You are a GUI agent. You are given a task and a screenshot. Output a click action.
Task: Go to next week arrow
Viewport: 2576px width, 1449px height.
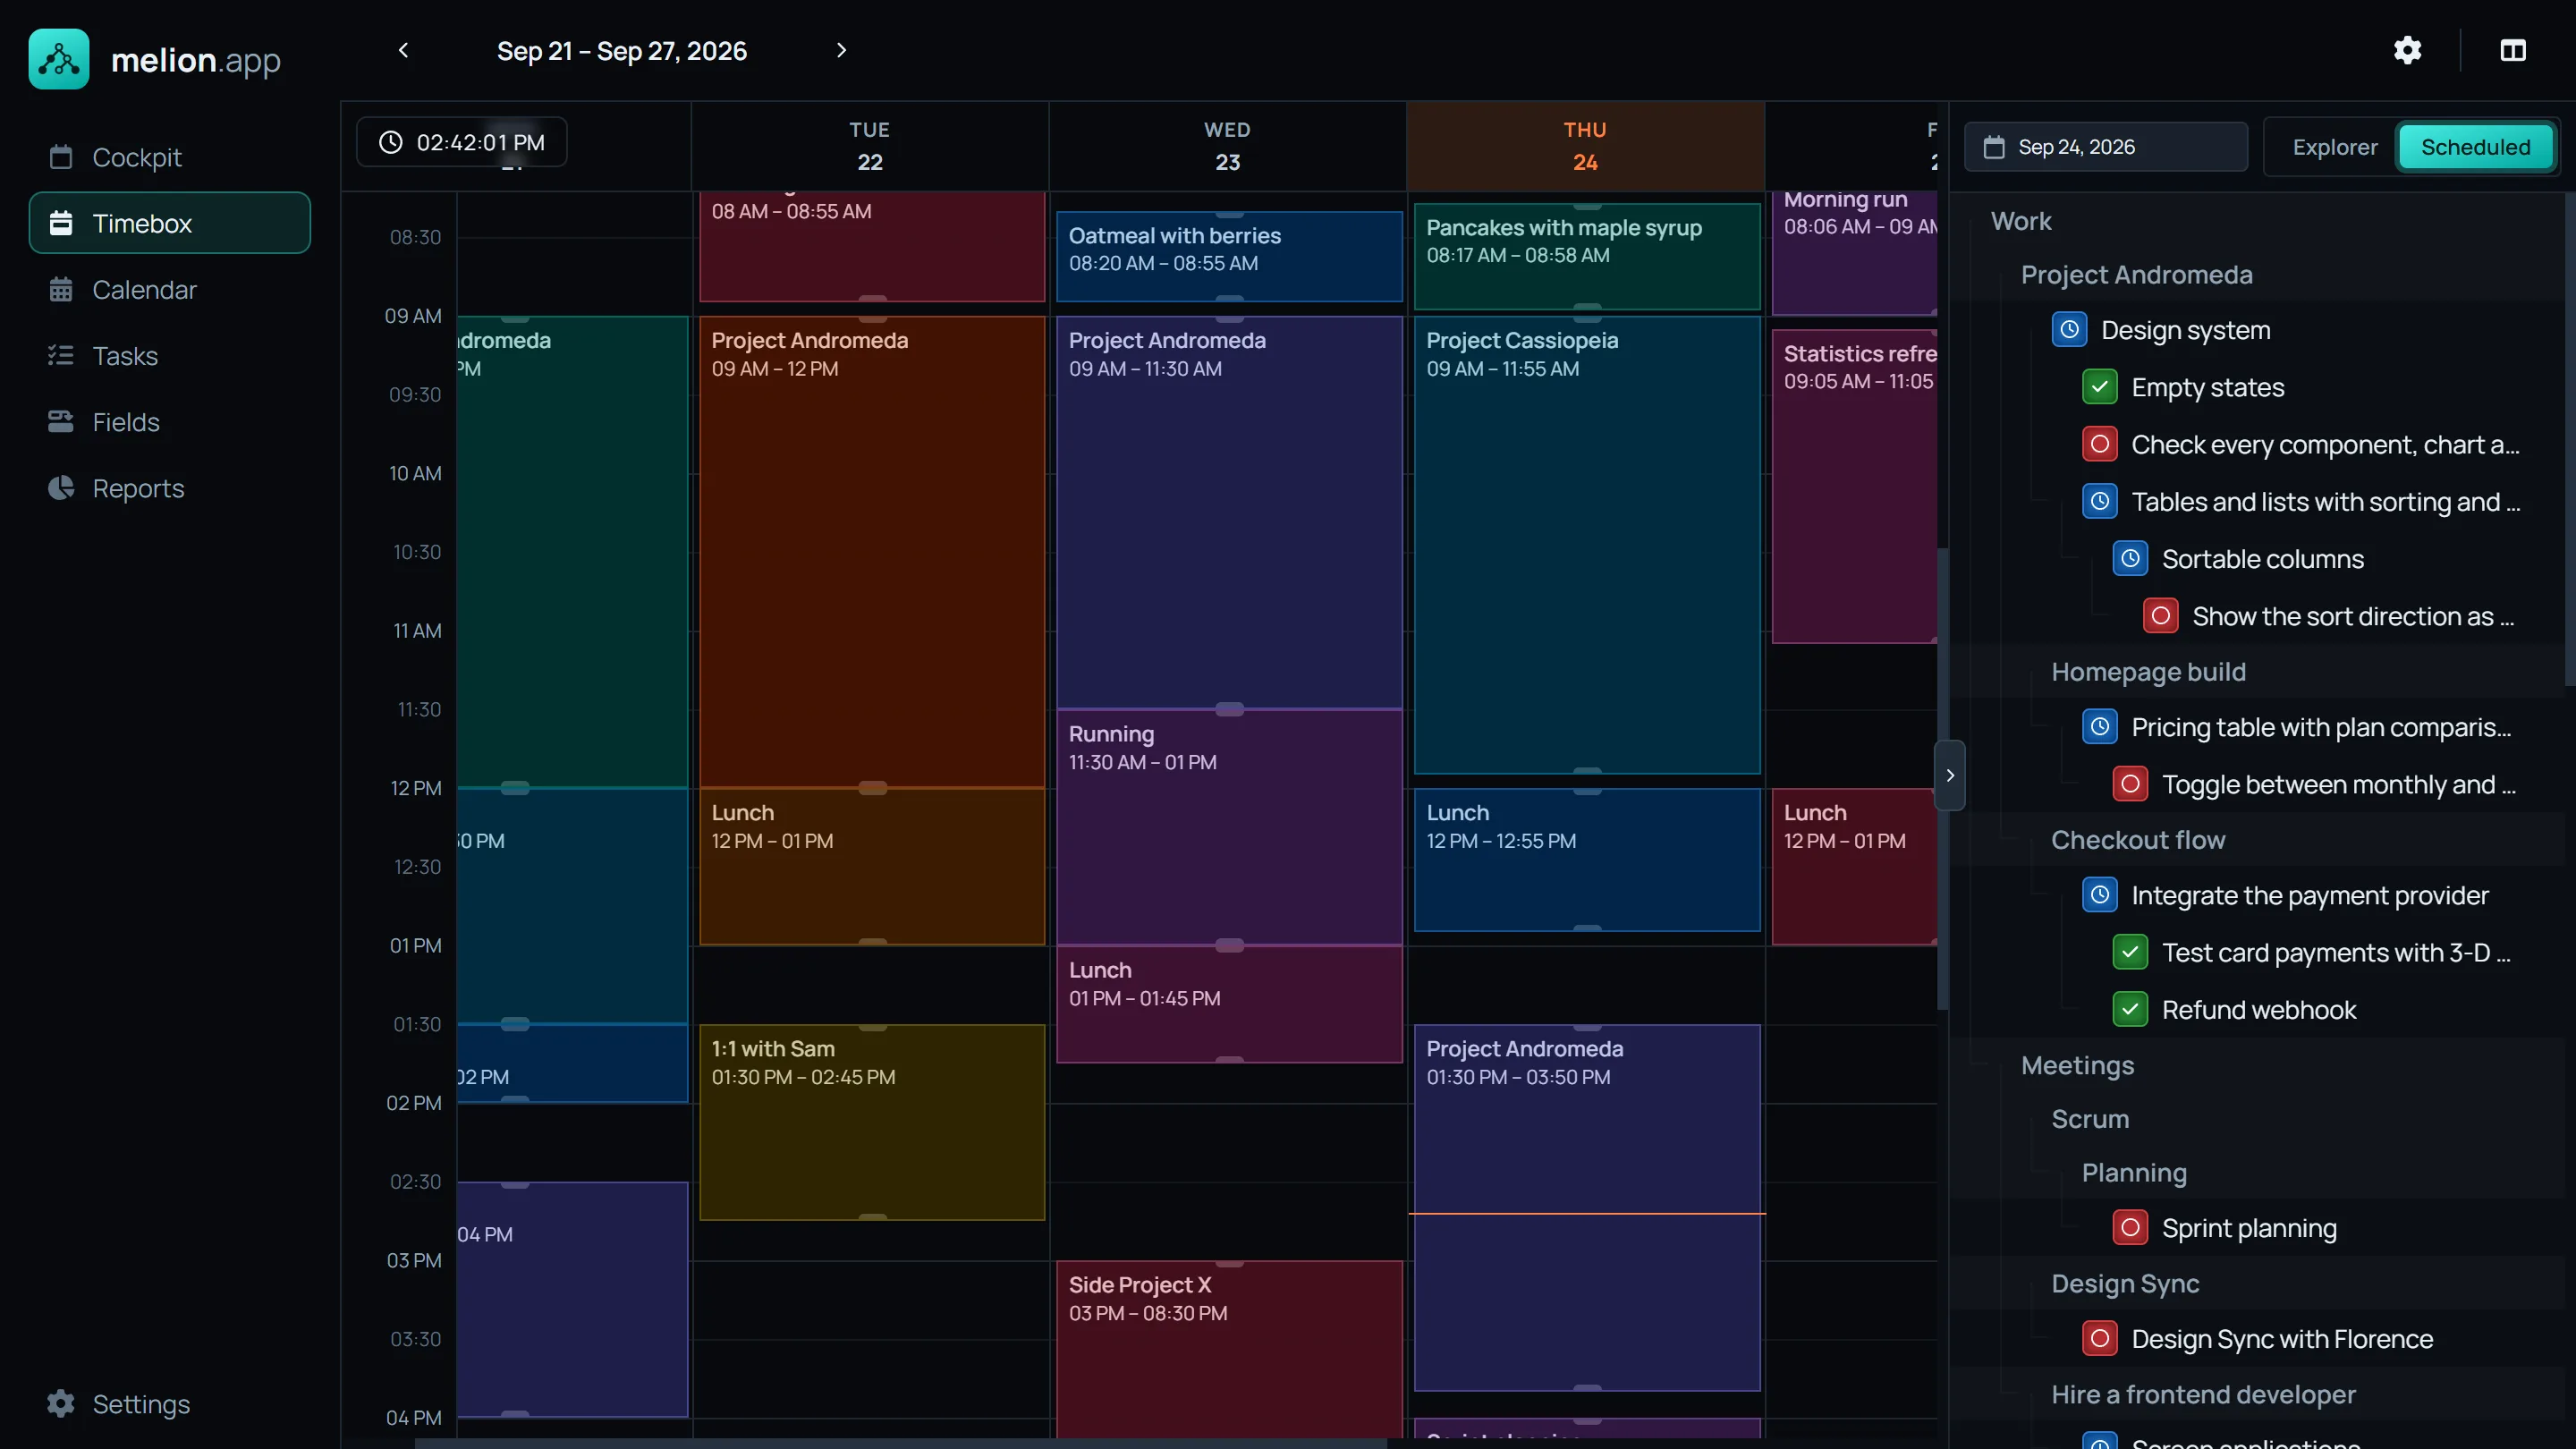(x=841, y=50)
